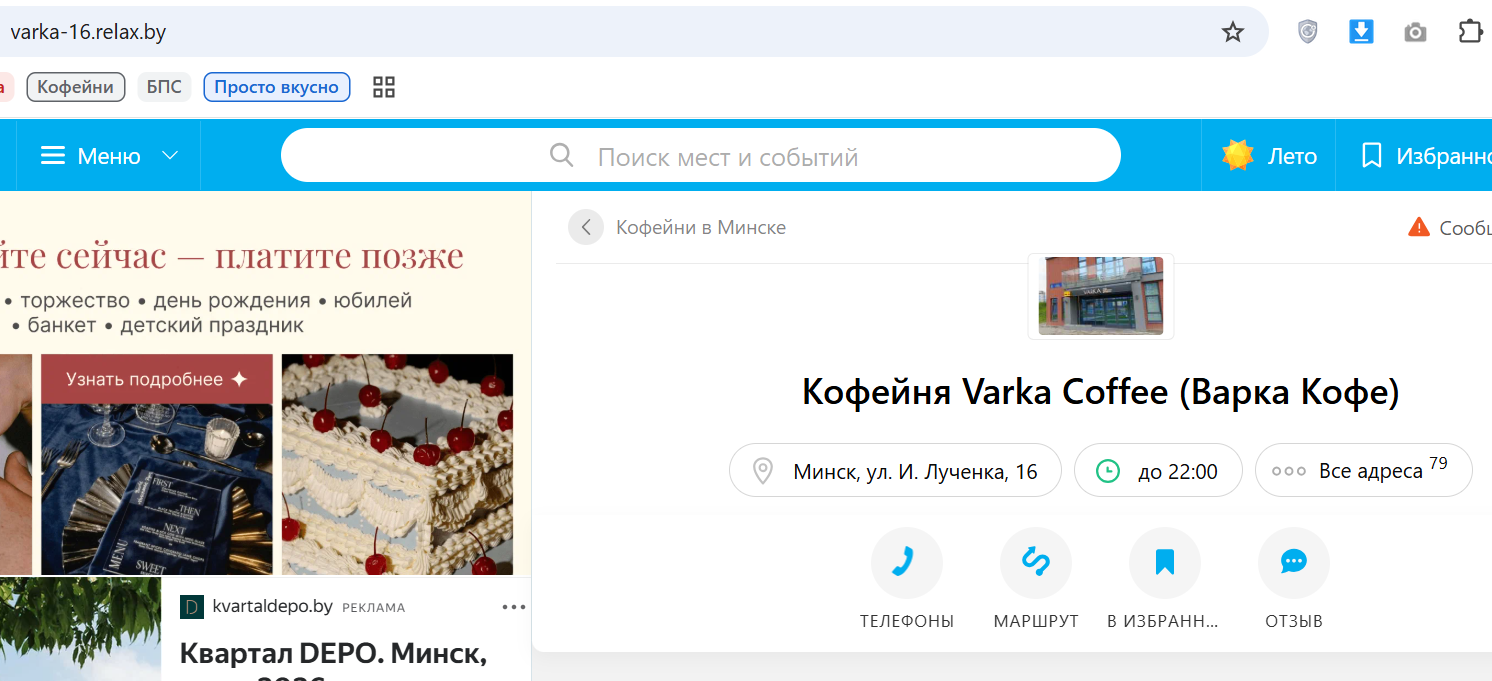Click the sun Лето icon
Image resolution: width=1492 pixels, height=681 pixels.
pos(1238,155)
